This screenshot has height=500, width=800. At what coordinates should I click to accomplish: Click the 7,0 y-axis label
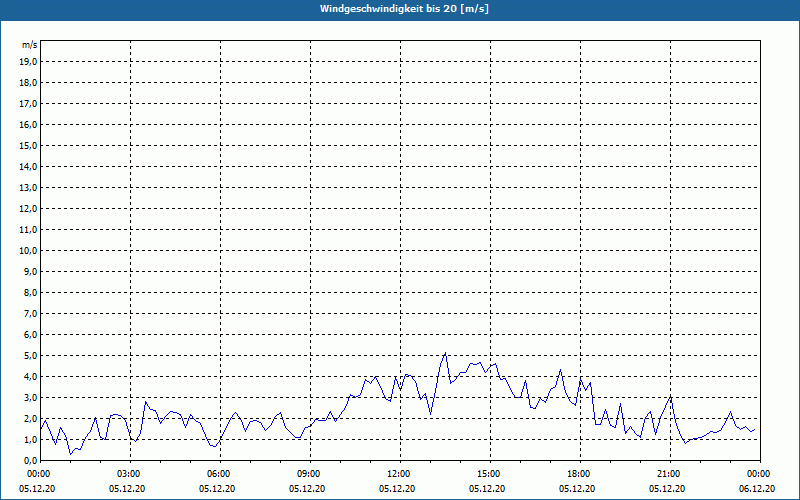point(30,313)
